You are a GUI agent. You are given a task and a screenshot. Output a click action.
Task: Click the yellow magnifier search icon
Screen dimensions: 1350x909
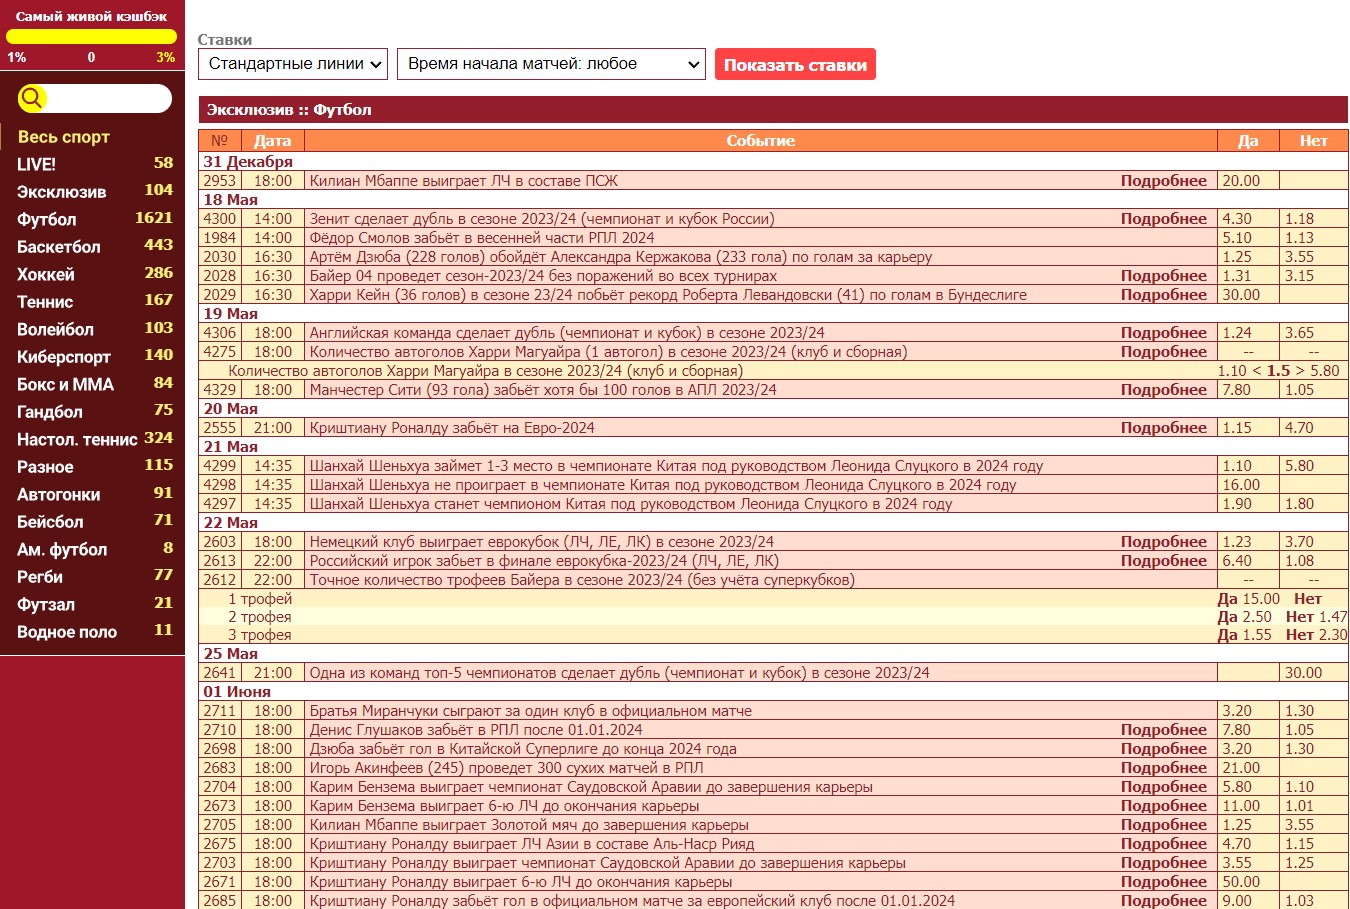point(32,97)
